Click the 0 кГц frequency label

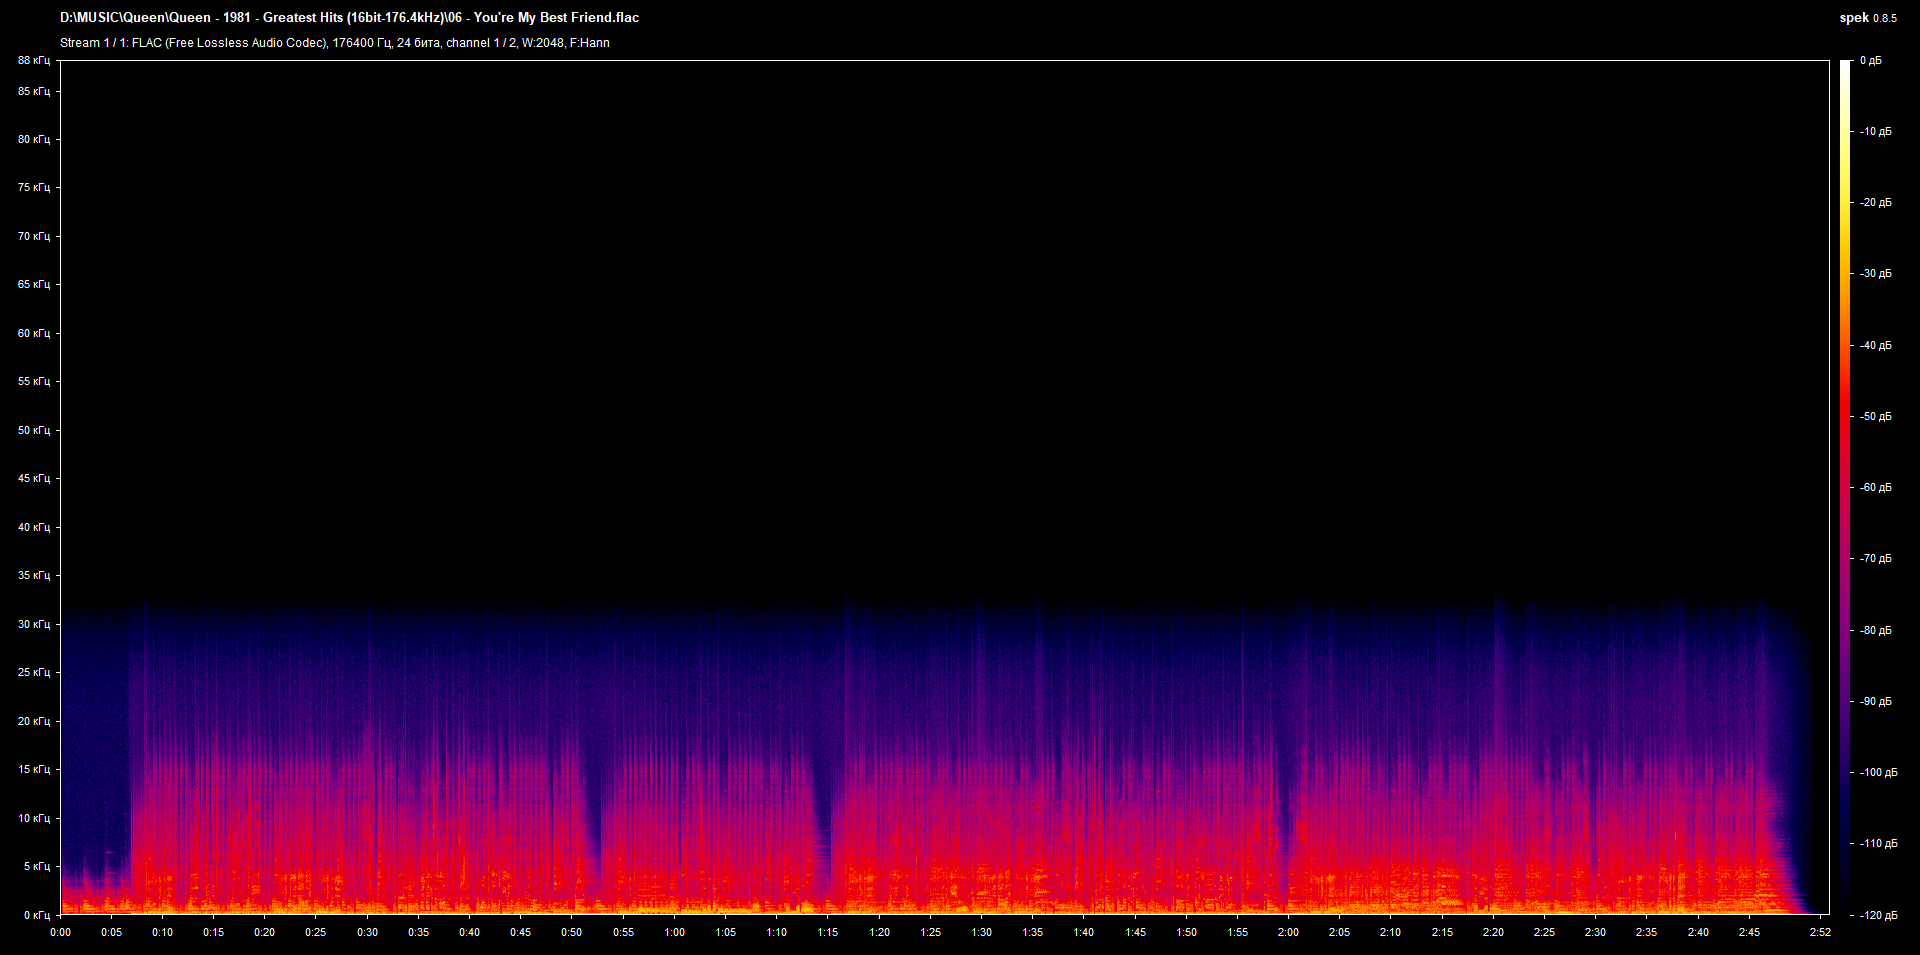(x=36, y=915)
